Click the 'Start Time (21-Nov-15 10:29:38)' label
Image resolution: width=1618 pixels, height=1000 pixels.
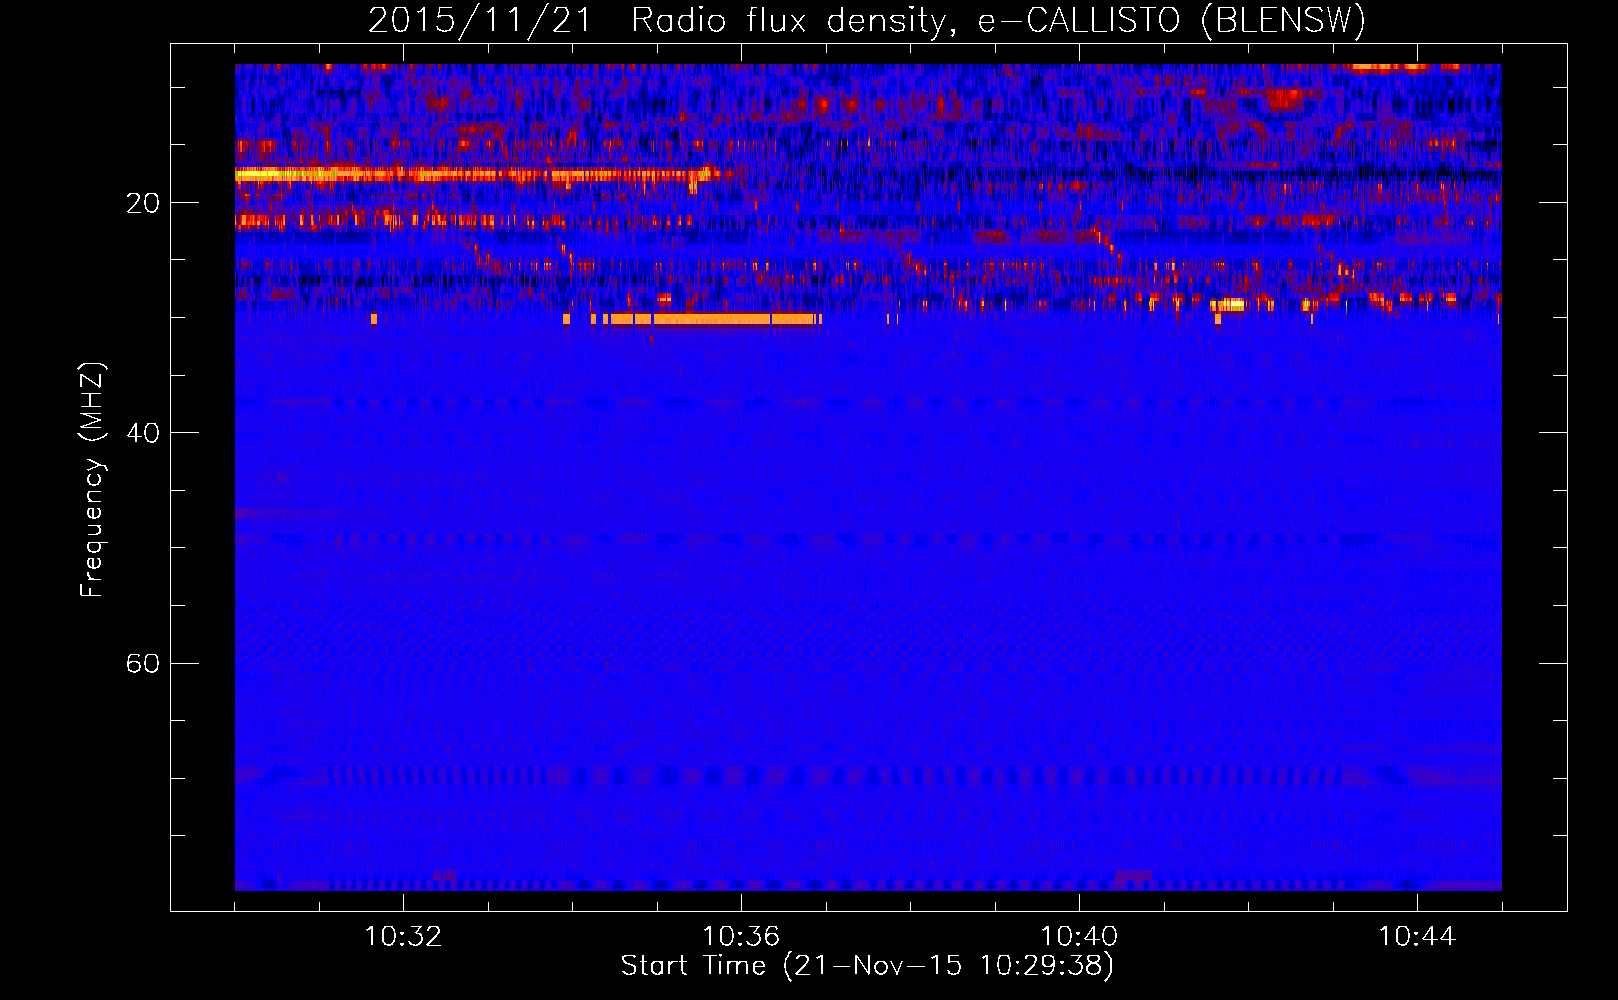click(x=867, y=966)
